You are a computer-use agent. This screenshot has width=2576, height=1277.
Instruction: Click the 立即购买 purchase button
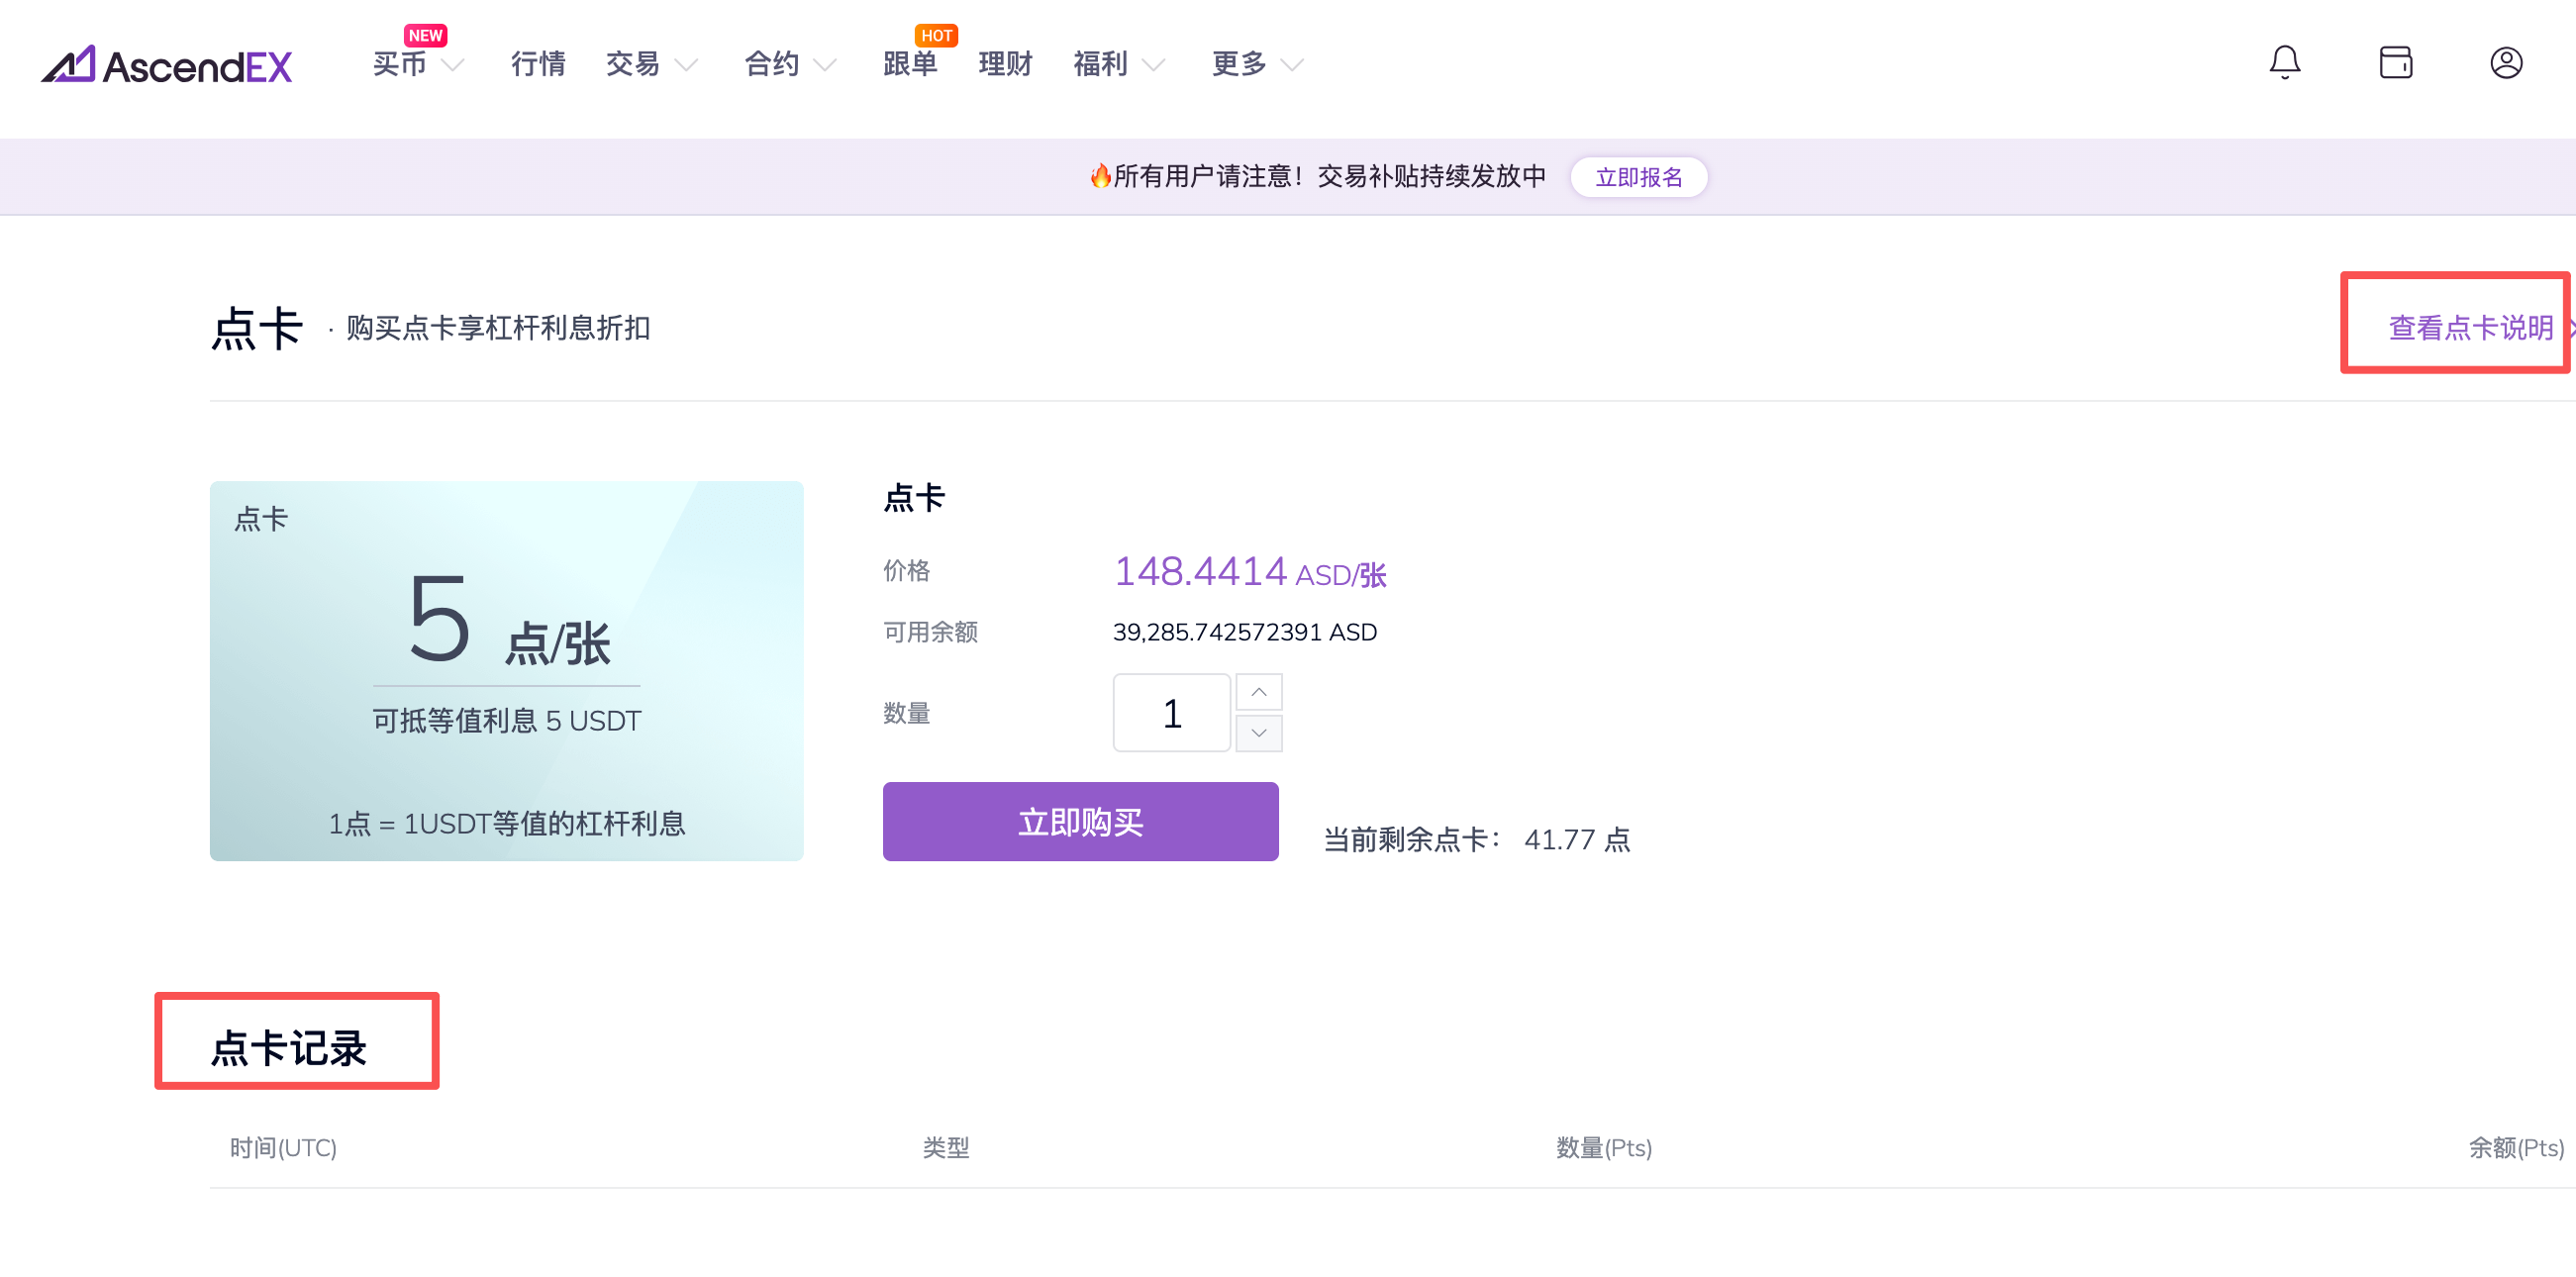coord(1080,822)
